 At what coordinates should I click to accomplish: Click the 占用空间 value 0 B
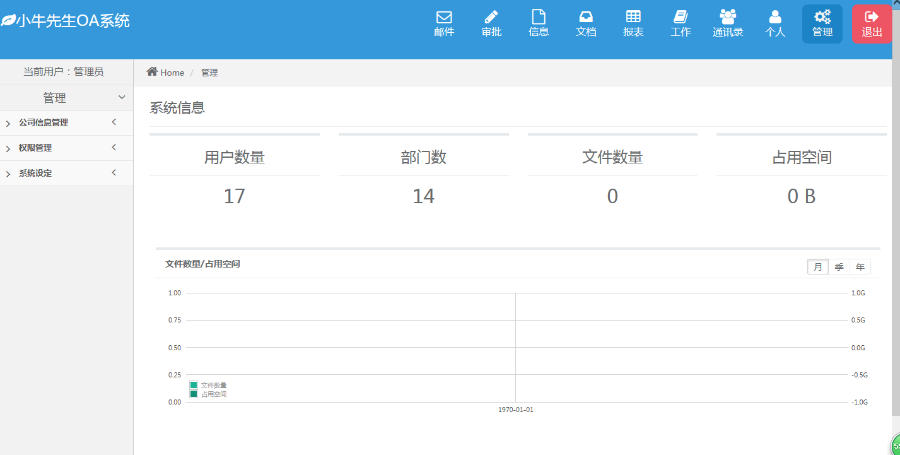click(x=801, y=196)
